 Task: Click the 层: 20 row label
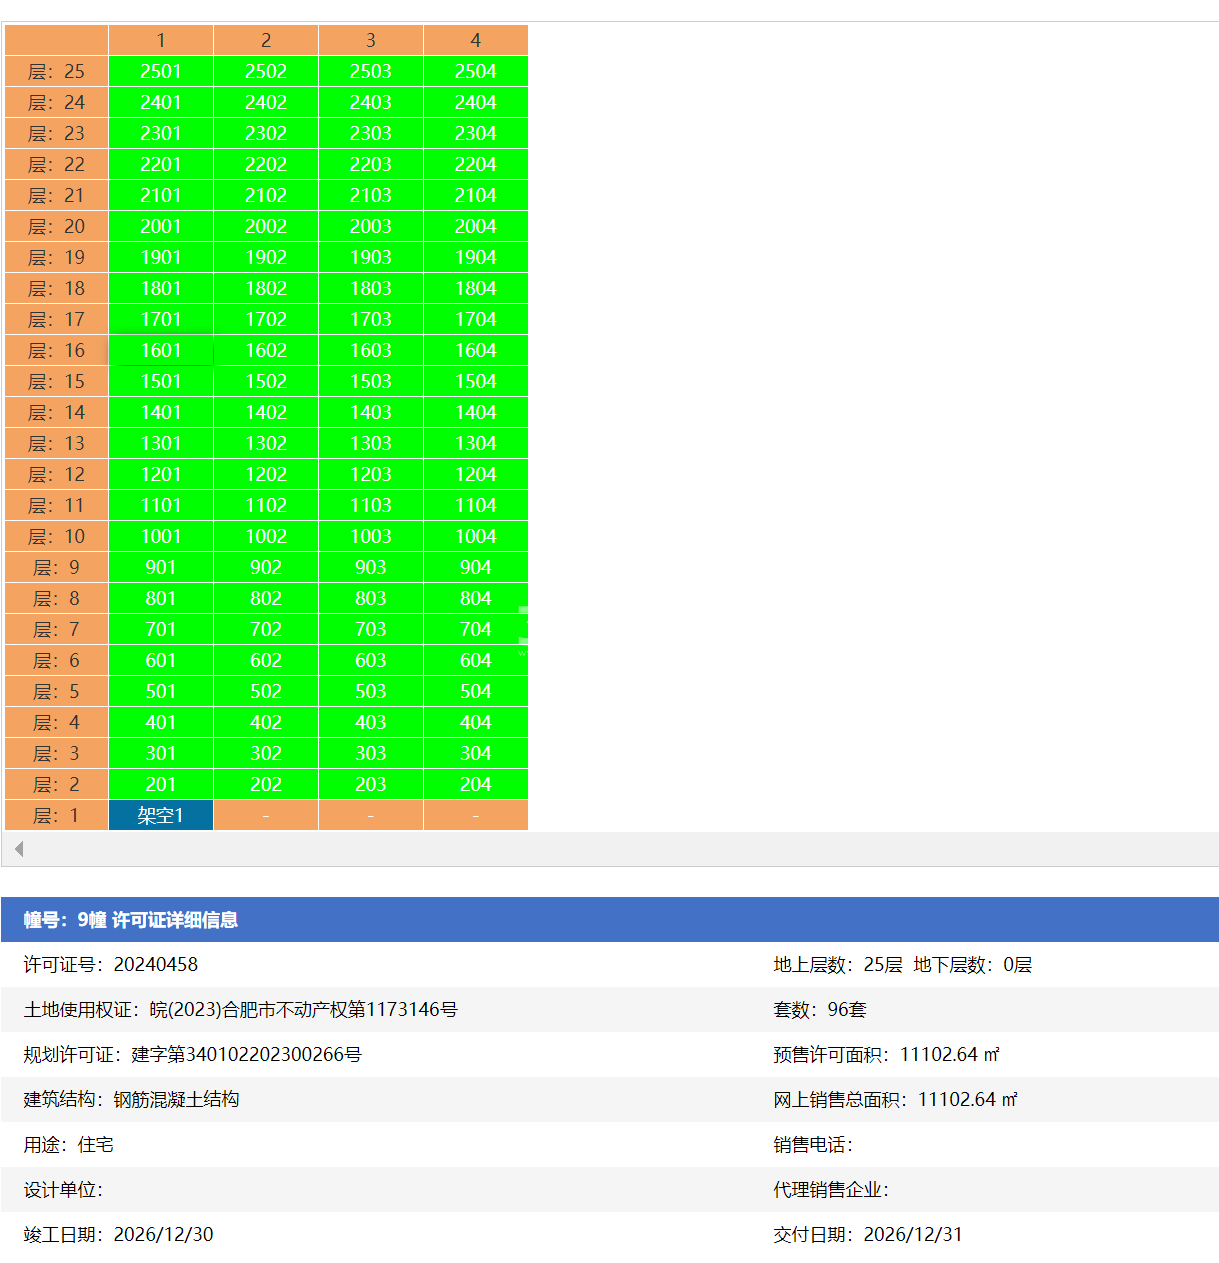(56, 226)
